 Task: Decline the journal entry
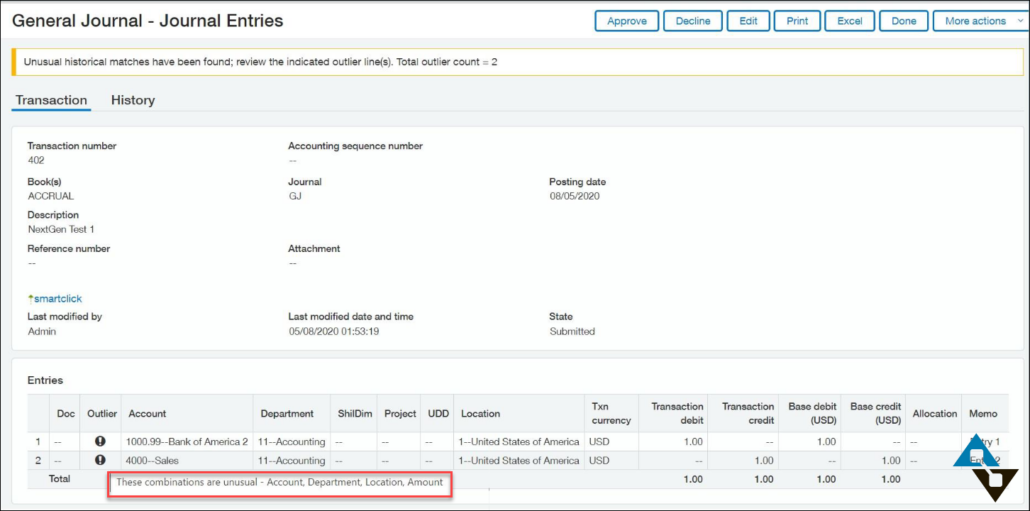693,21
